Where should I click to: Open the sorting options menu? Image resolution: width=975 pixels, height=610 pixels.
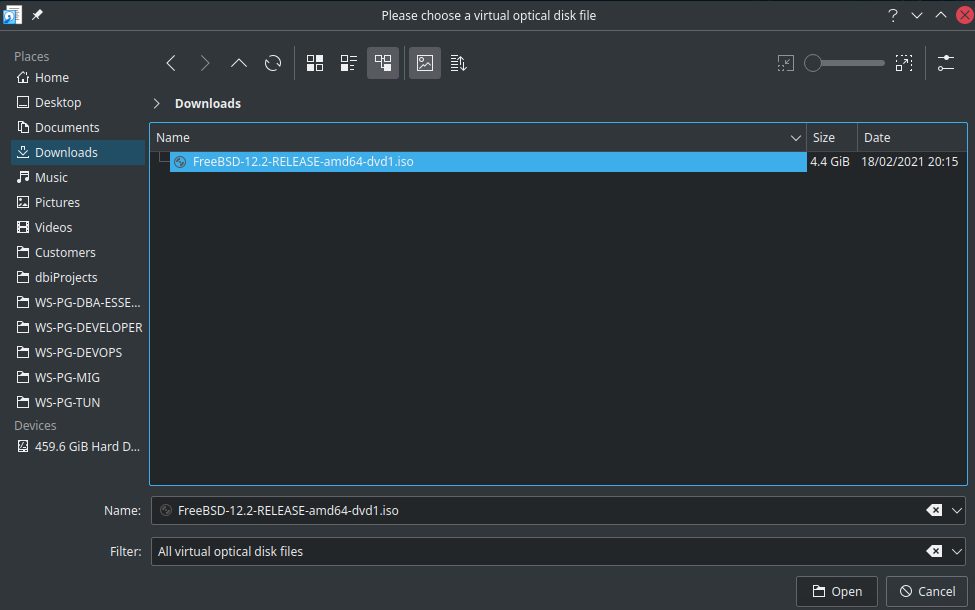(458, 63)
